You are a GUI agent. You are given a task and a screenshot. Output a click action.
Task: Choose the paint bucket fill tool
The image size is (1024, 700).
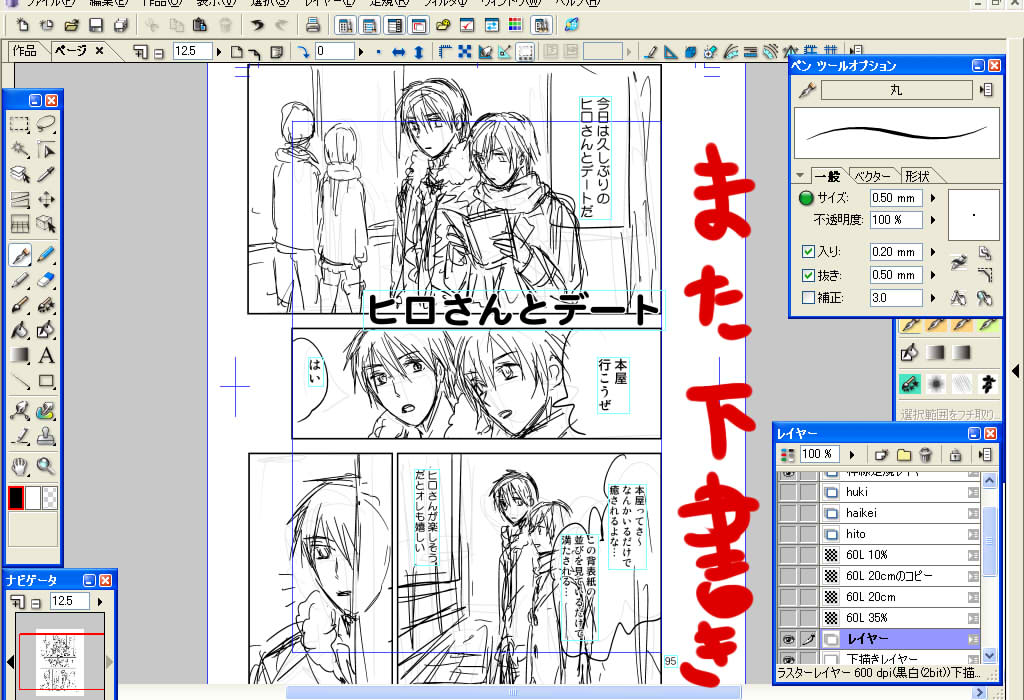[x=20, y=330]
